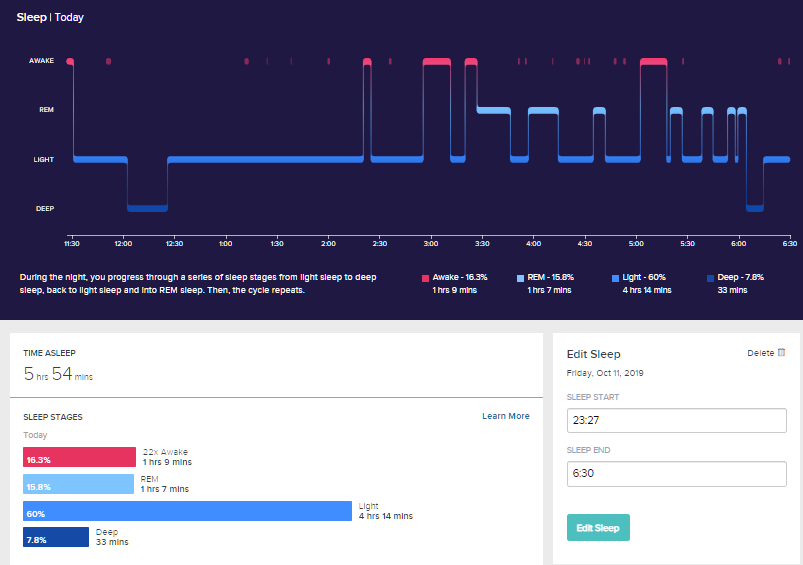Open the Learn More link

coord(505,416)
